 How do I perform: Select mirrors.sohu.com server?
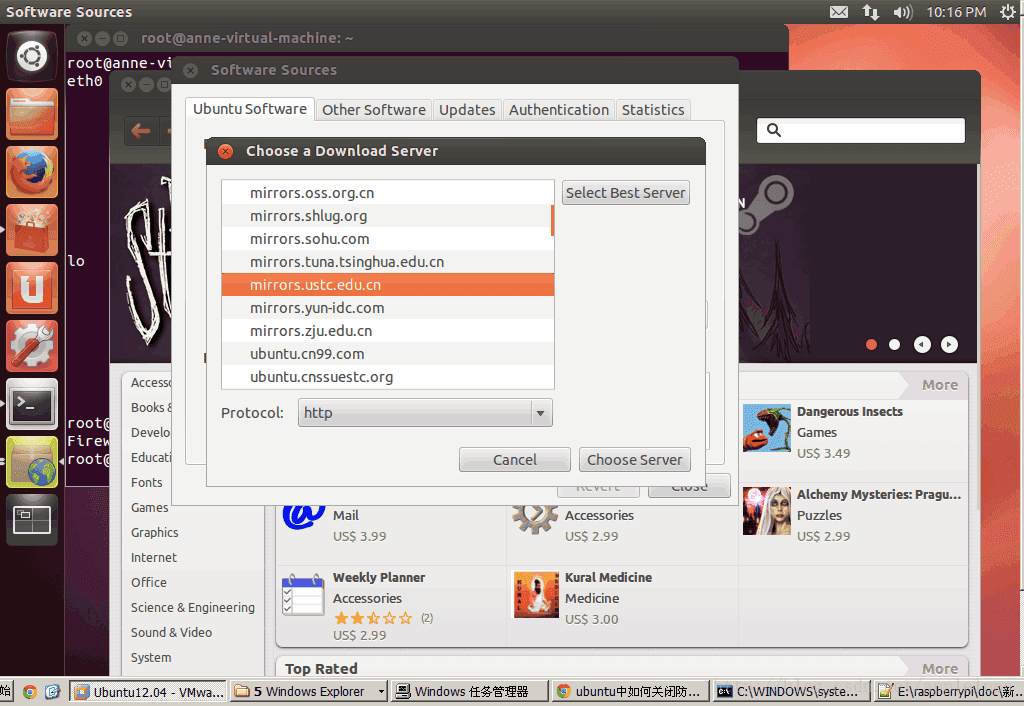coord(388,239)
